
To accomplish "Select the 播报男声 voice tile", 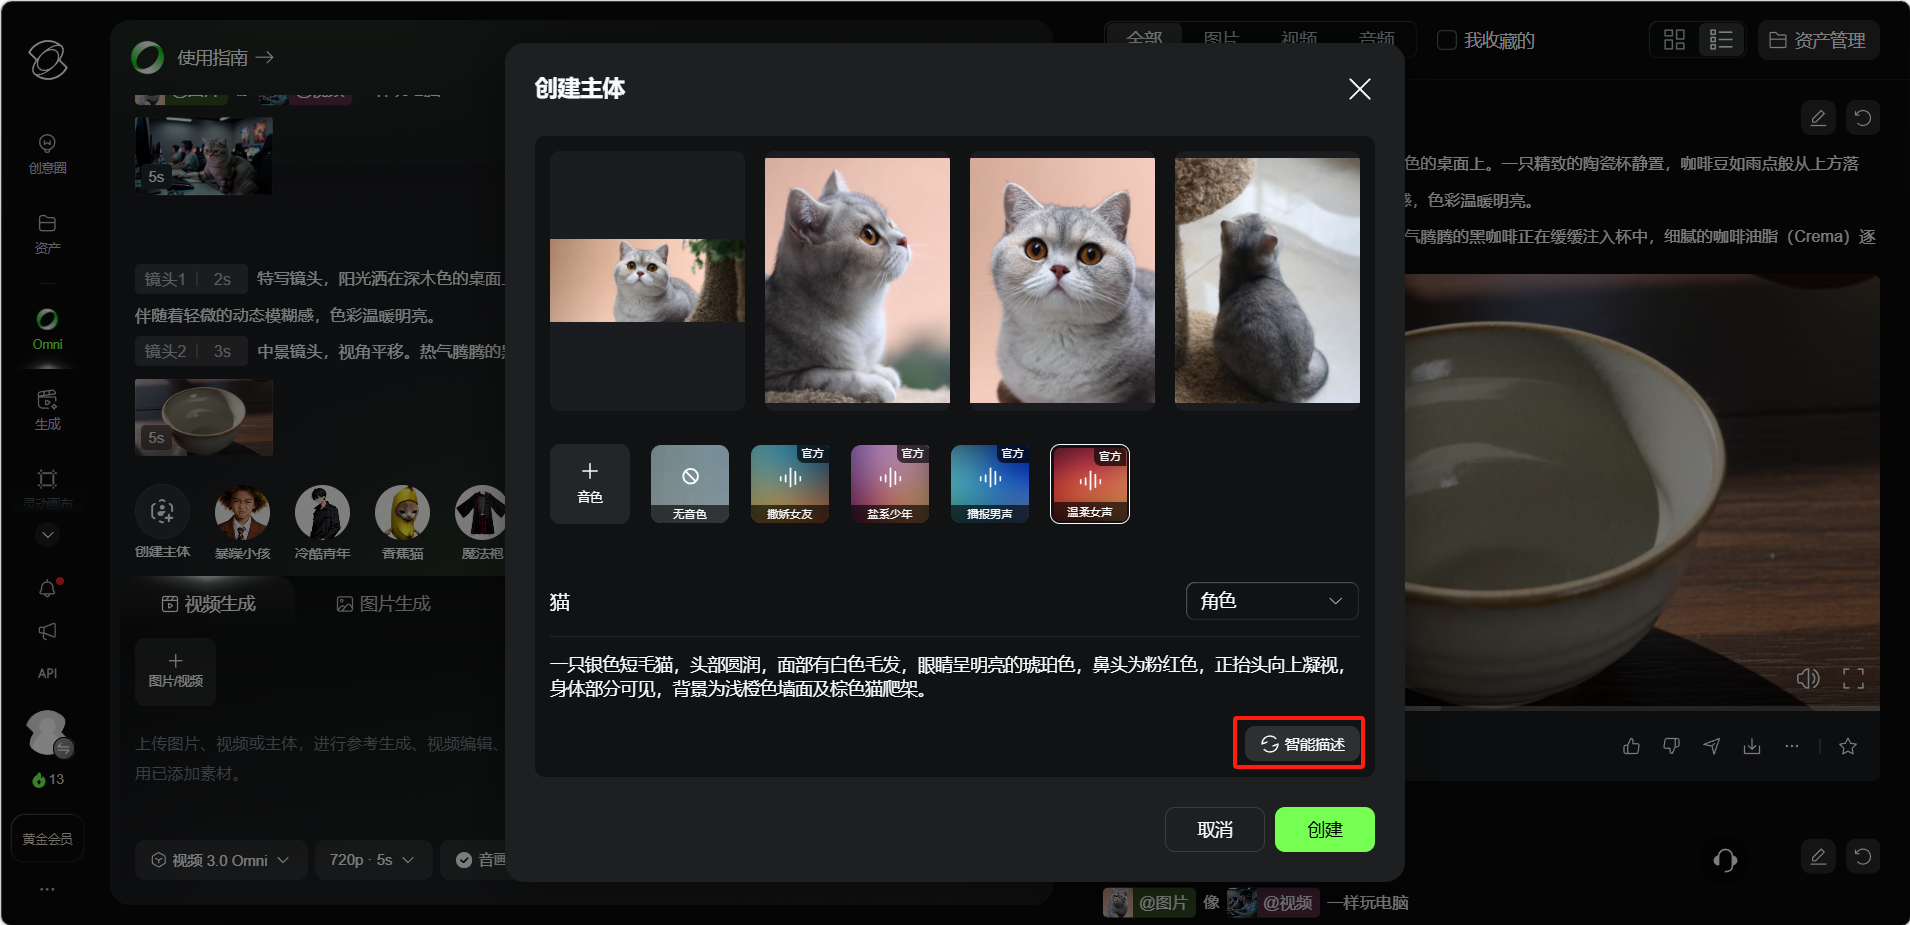I will (989, 483).
